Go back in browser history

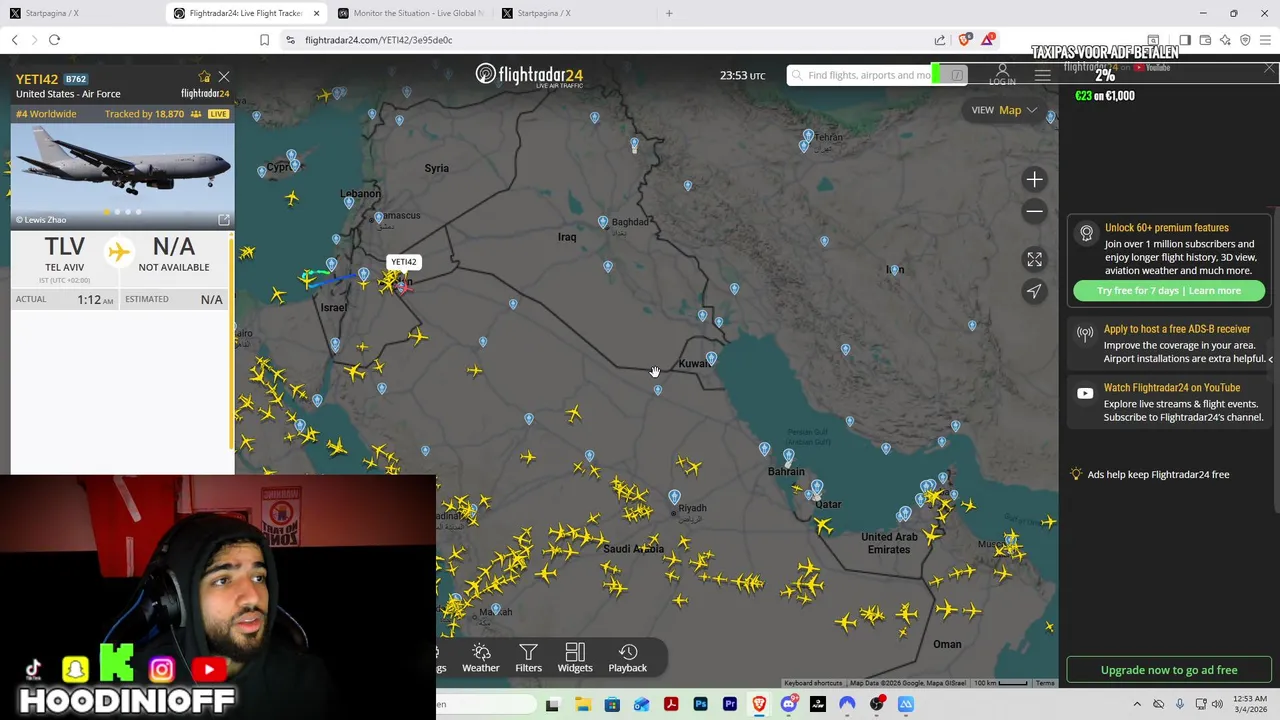click(14, 40)
